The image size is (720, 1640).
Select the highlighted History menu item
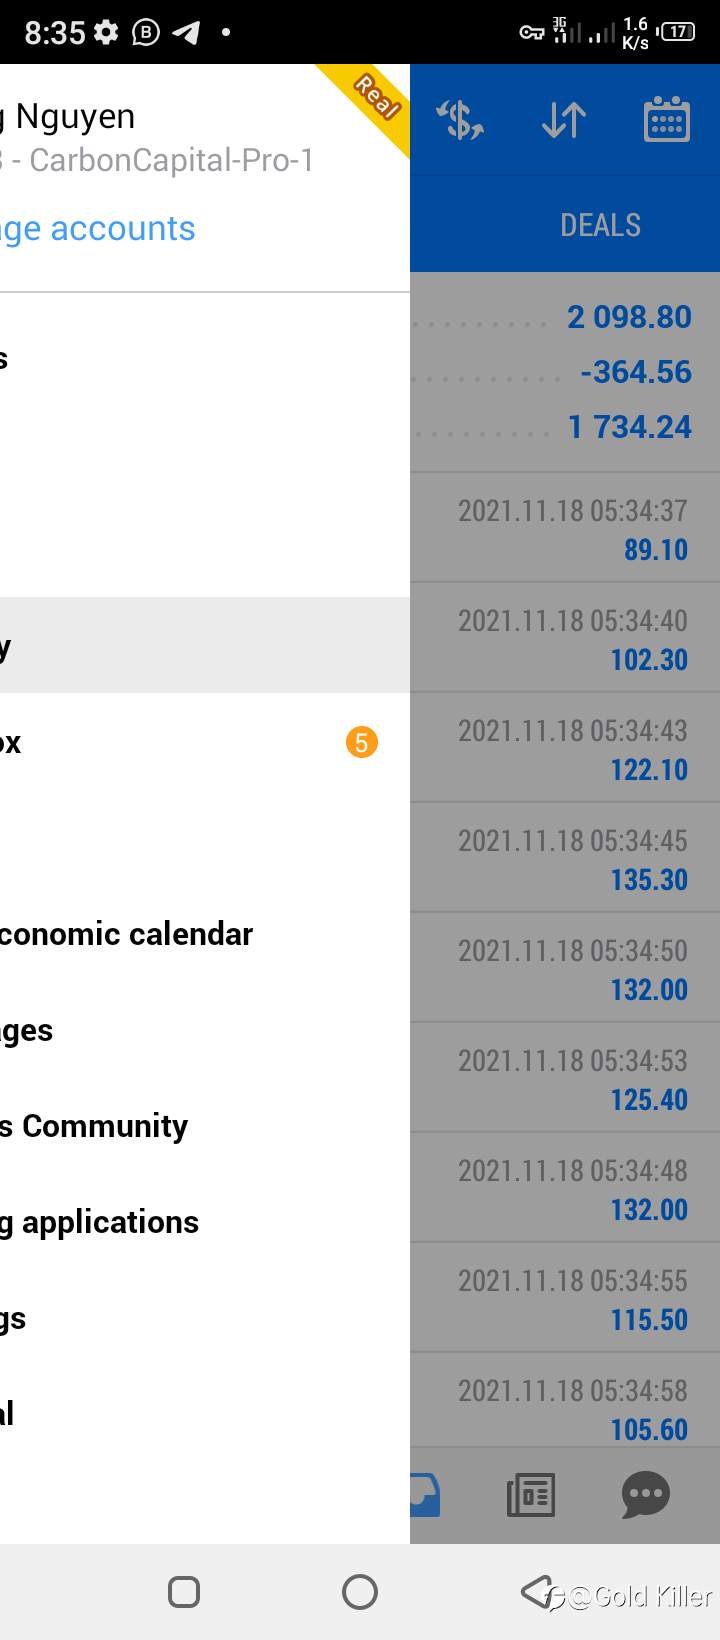pyautogui.click(x=205, y=646)
